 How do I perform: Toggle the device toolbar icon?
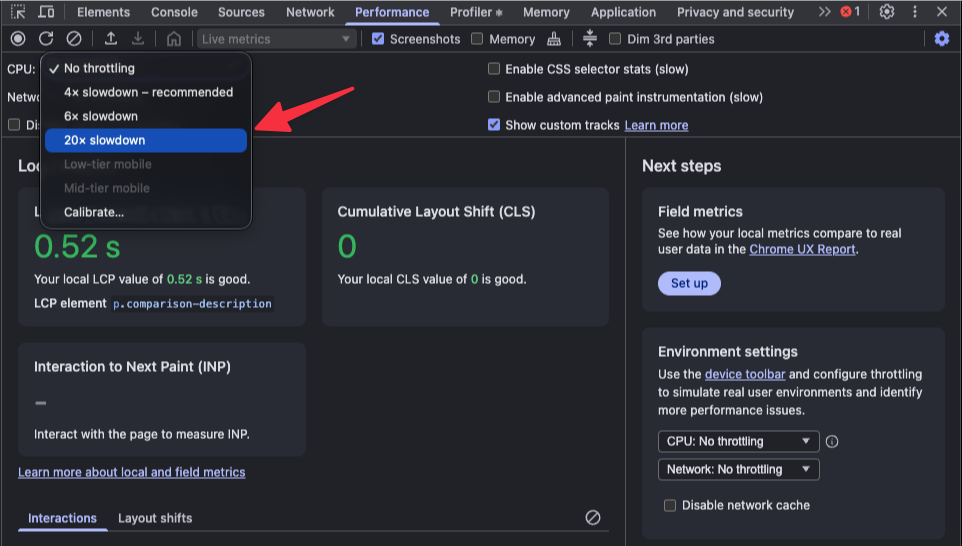coord(46,12)
